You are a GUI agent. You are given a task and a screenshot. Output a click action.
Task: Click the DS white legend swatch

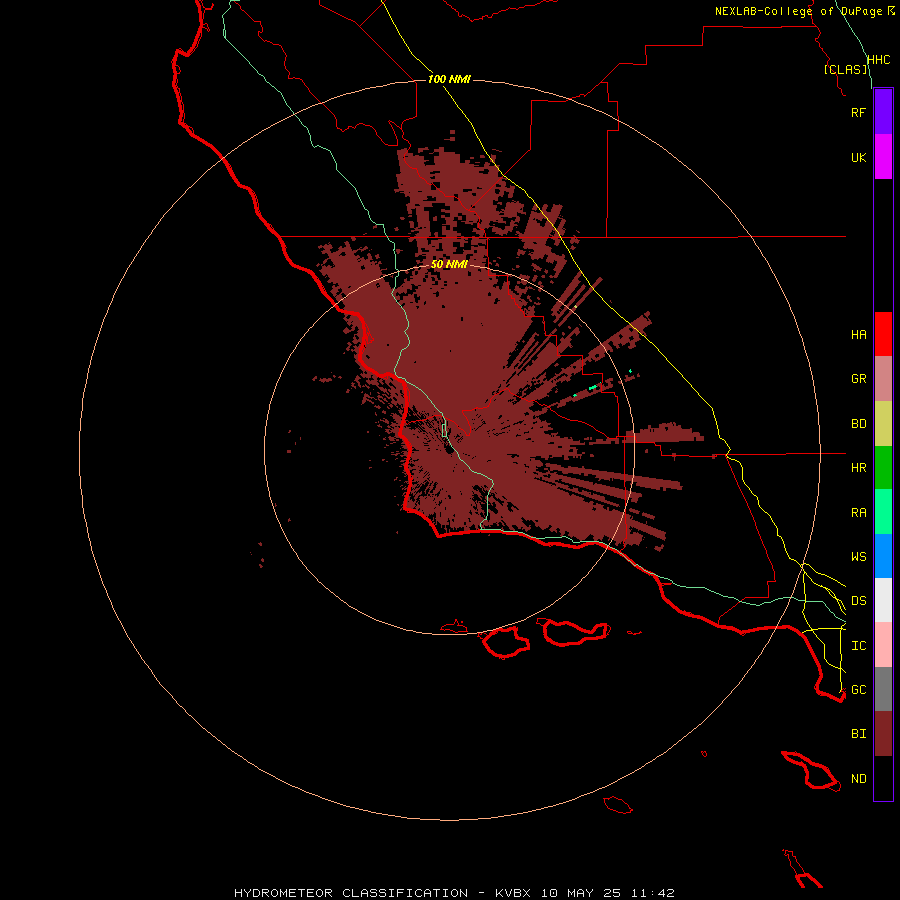(x=883, y=600)
